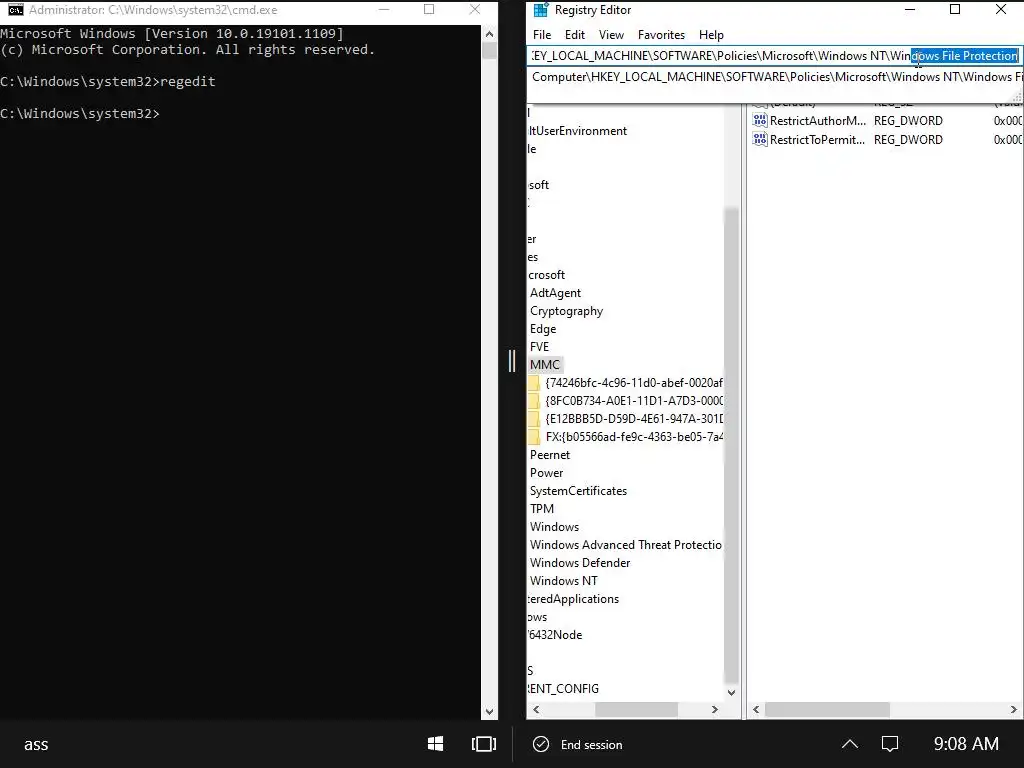
Task: Click the tree pane scroll left arrow
Action: 536,709
